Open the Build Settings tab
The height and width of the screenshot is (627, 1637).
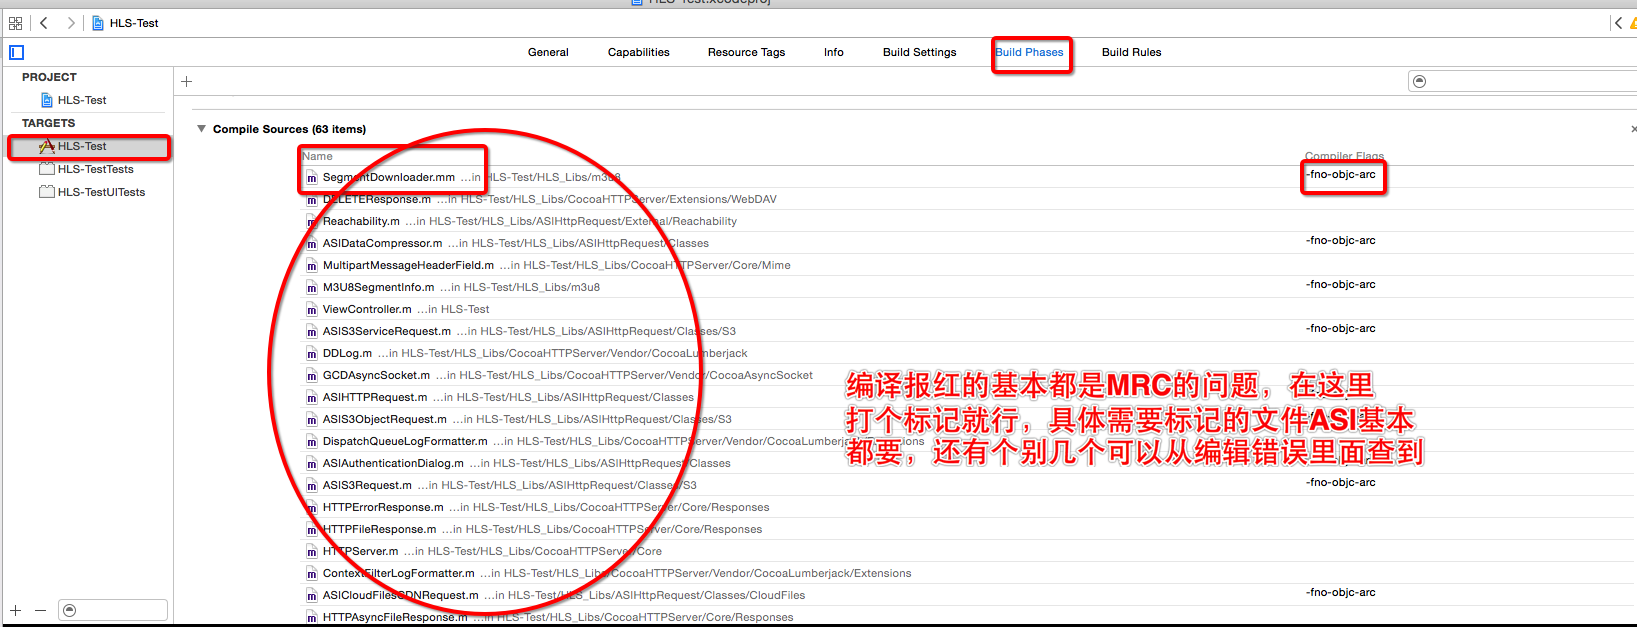919,52
